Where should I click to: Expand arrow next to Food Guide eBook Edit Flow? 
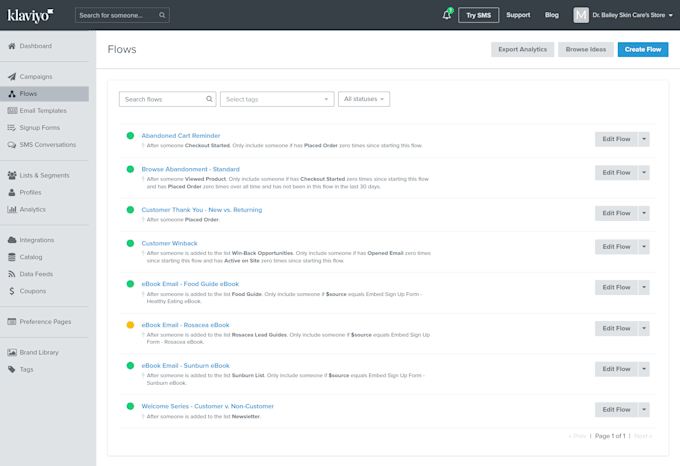point(644,287)
